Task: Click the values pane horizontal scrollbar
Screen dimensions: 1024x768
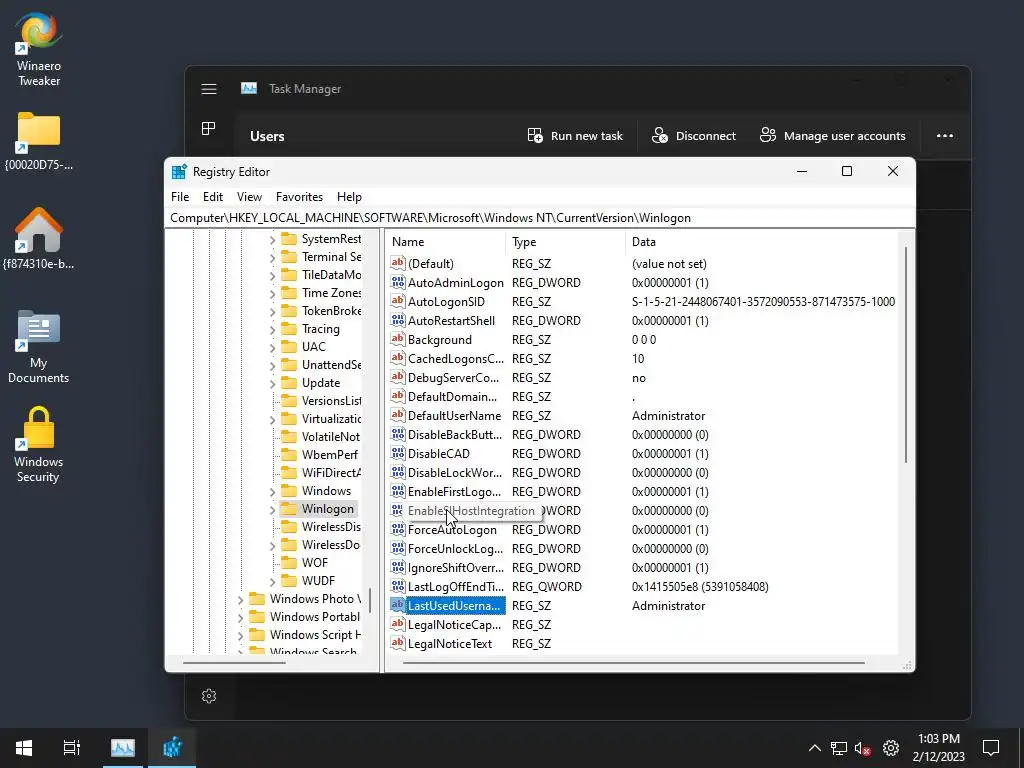Action: [x=633, y=663]
